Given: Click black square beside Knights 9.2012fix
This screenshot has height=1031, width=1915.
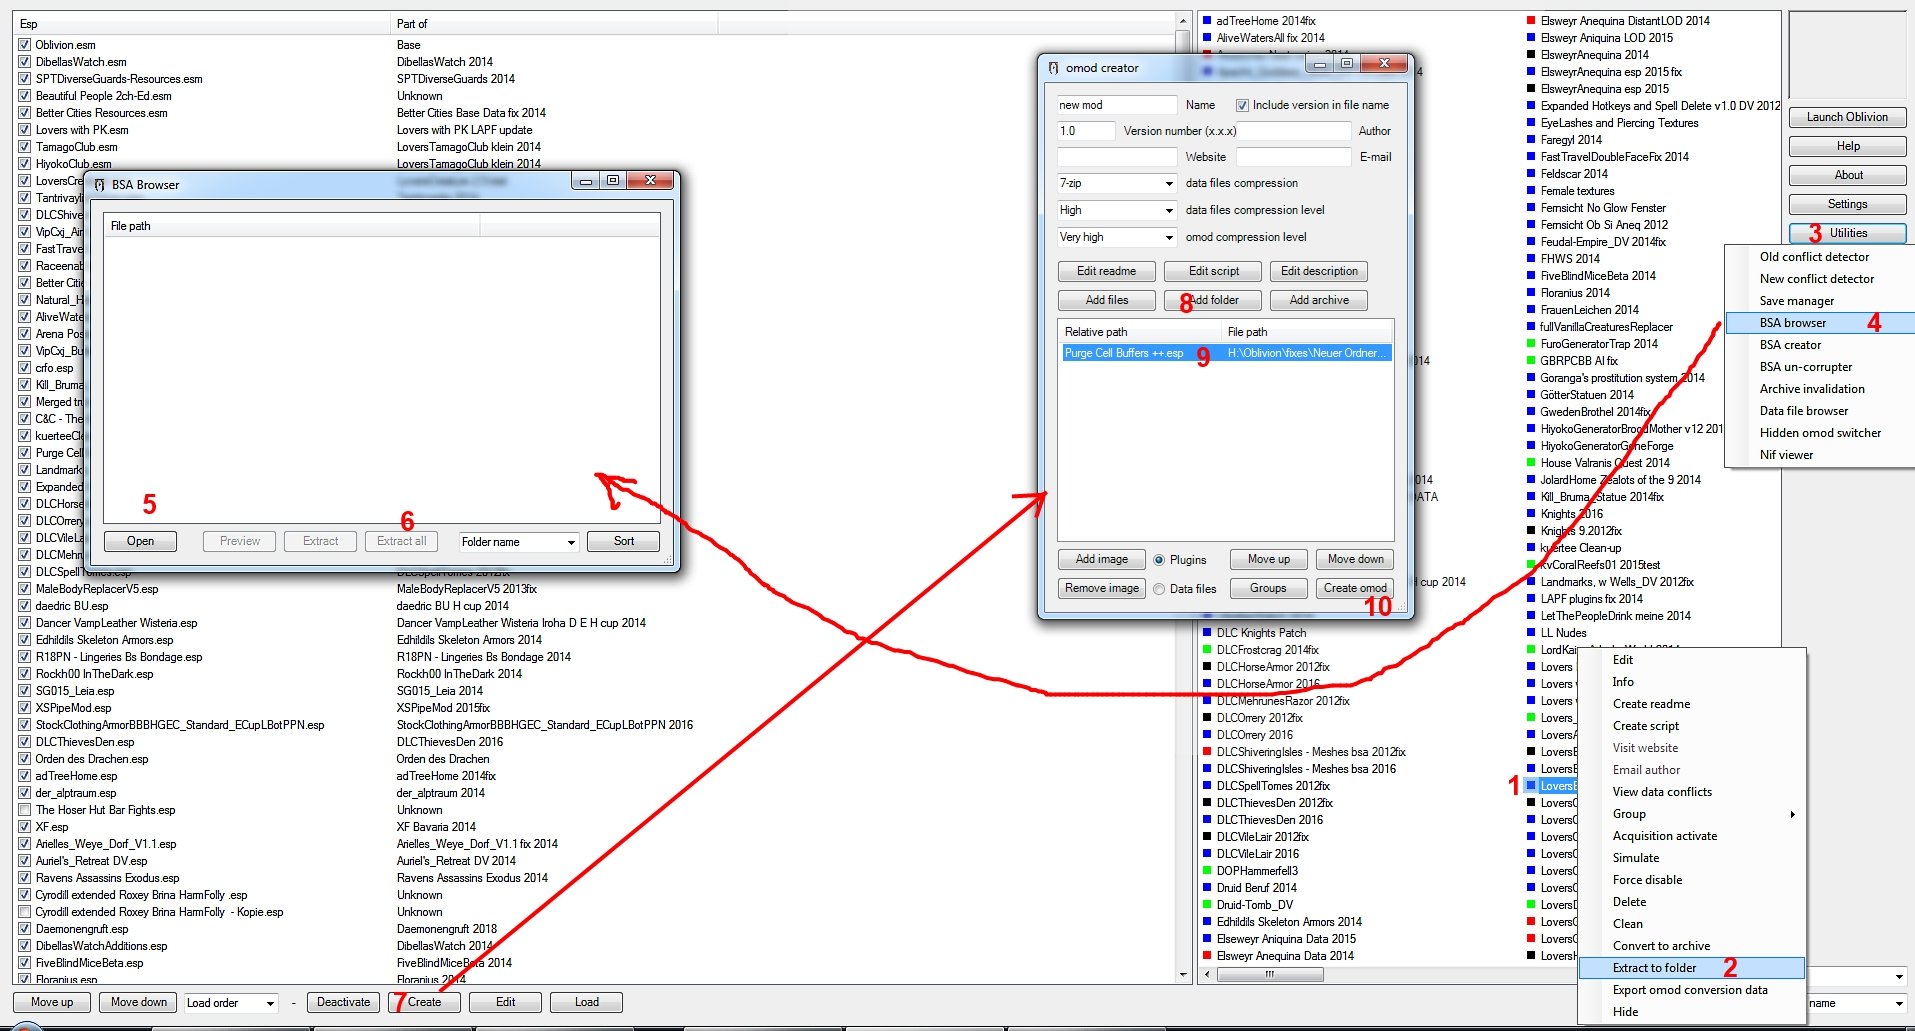Looking at the screenshot, I should [1531, 531].
